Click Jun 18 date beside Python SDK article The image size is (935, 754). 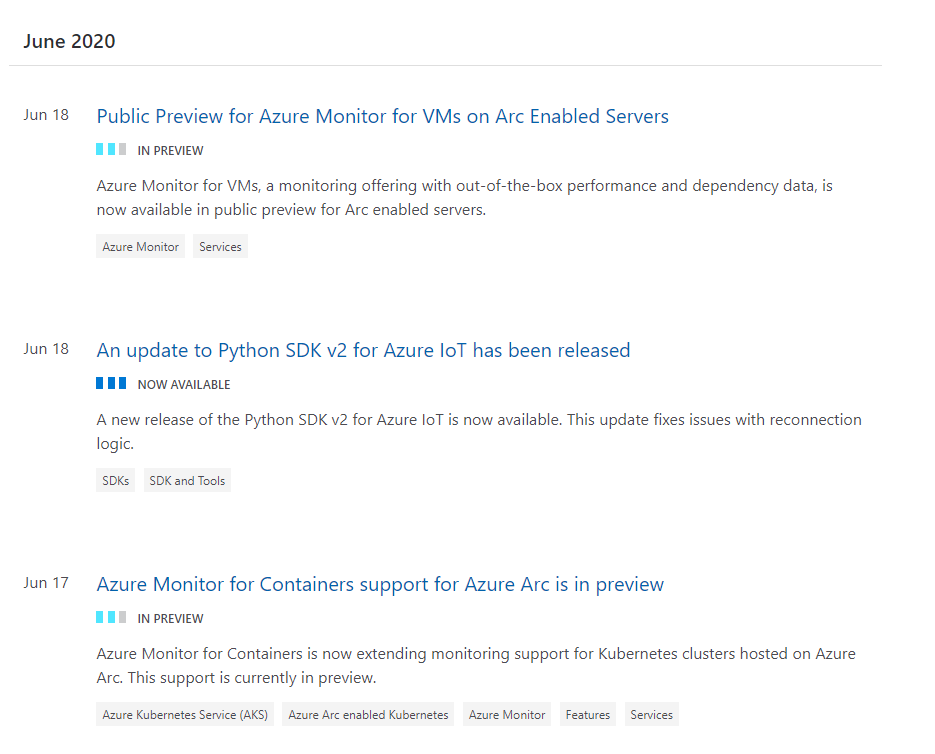coord(46,349)
